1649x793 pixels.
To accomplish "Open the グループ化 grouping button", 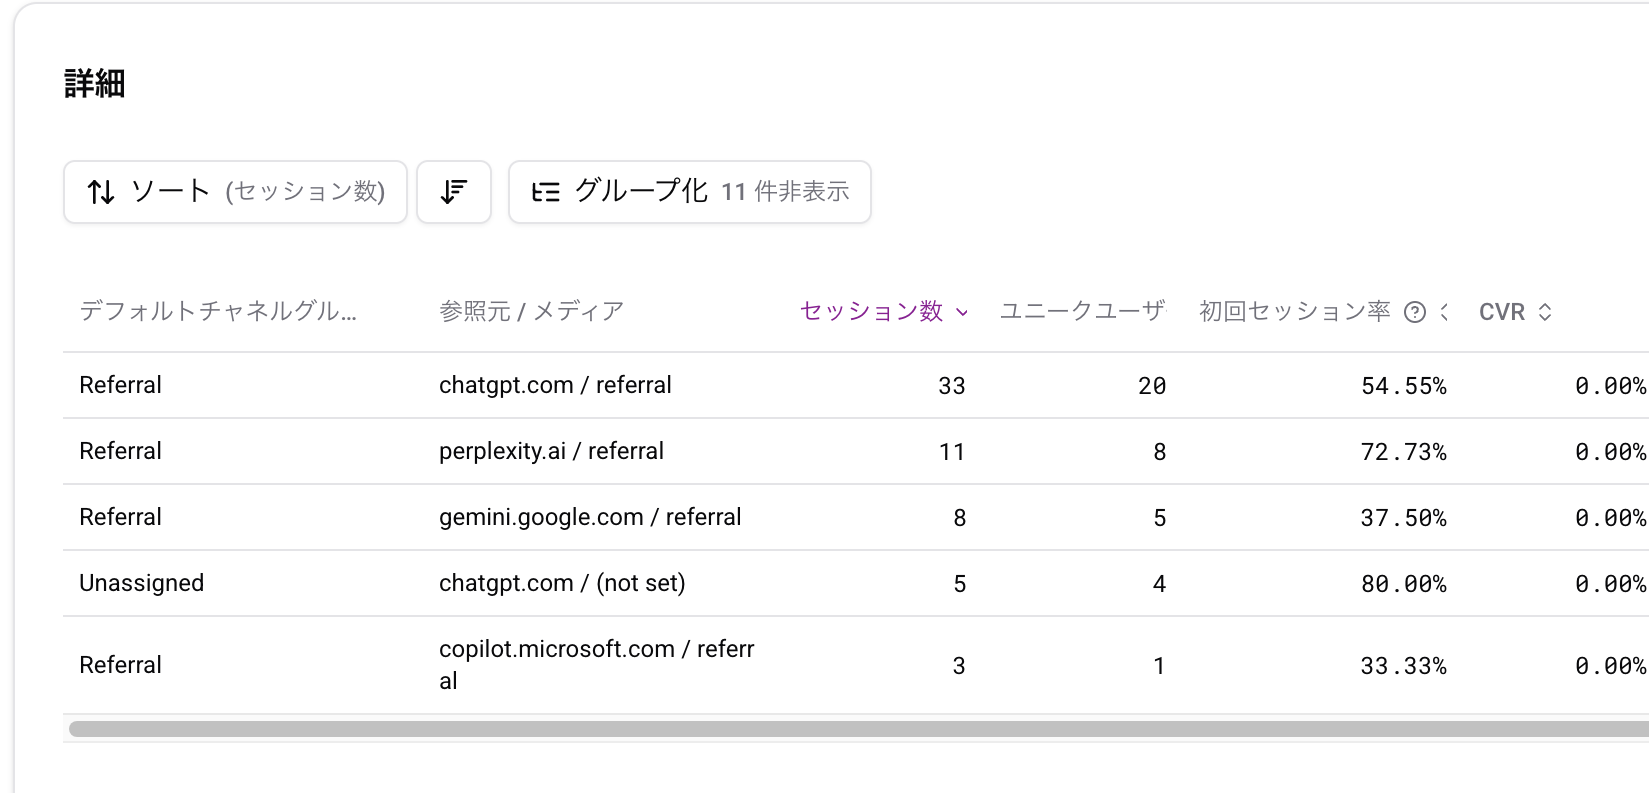I will point(690,192).
